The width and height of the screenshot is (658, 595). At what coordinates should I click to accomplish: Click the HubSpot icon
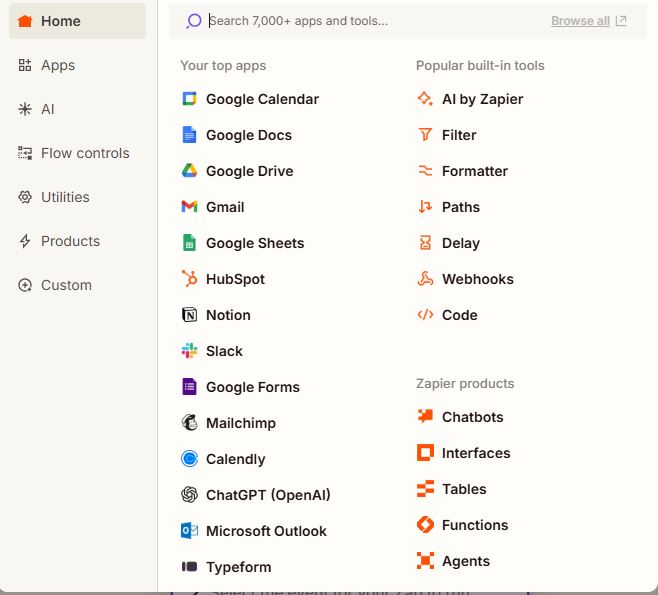pos(189,279)
